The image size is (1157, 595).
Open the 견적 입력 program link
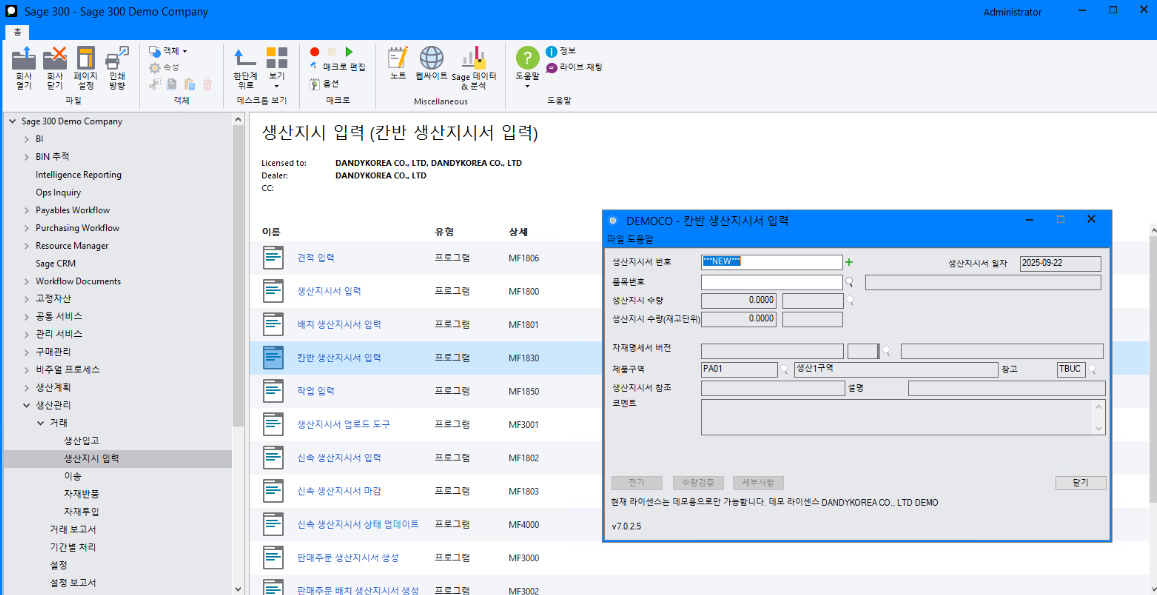316,258
